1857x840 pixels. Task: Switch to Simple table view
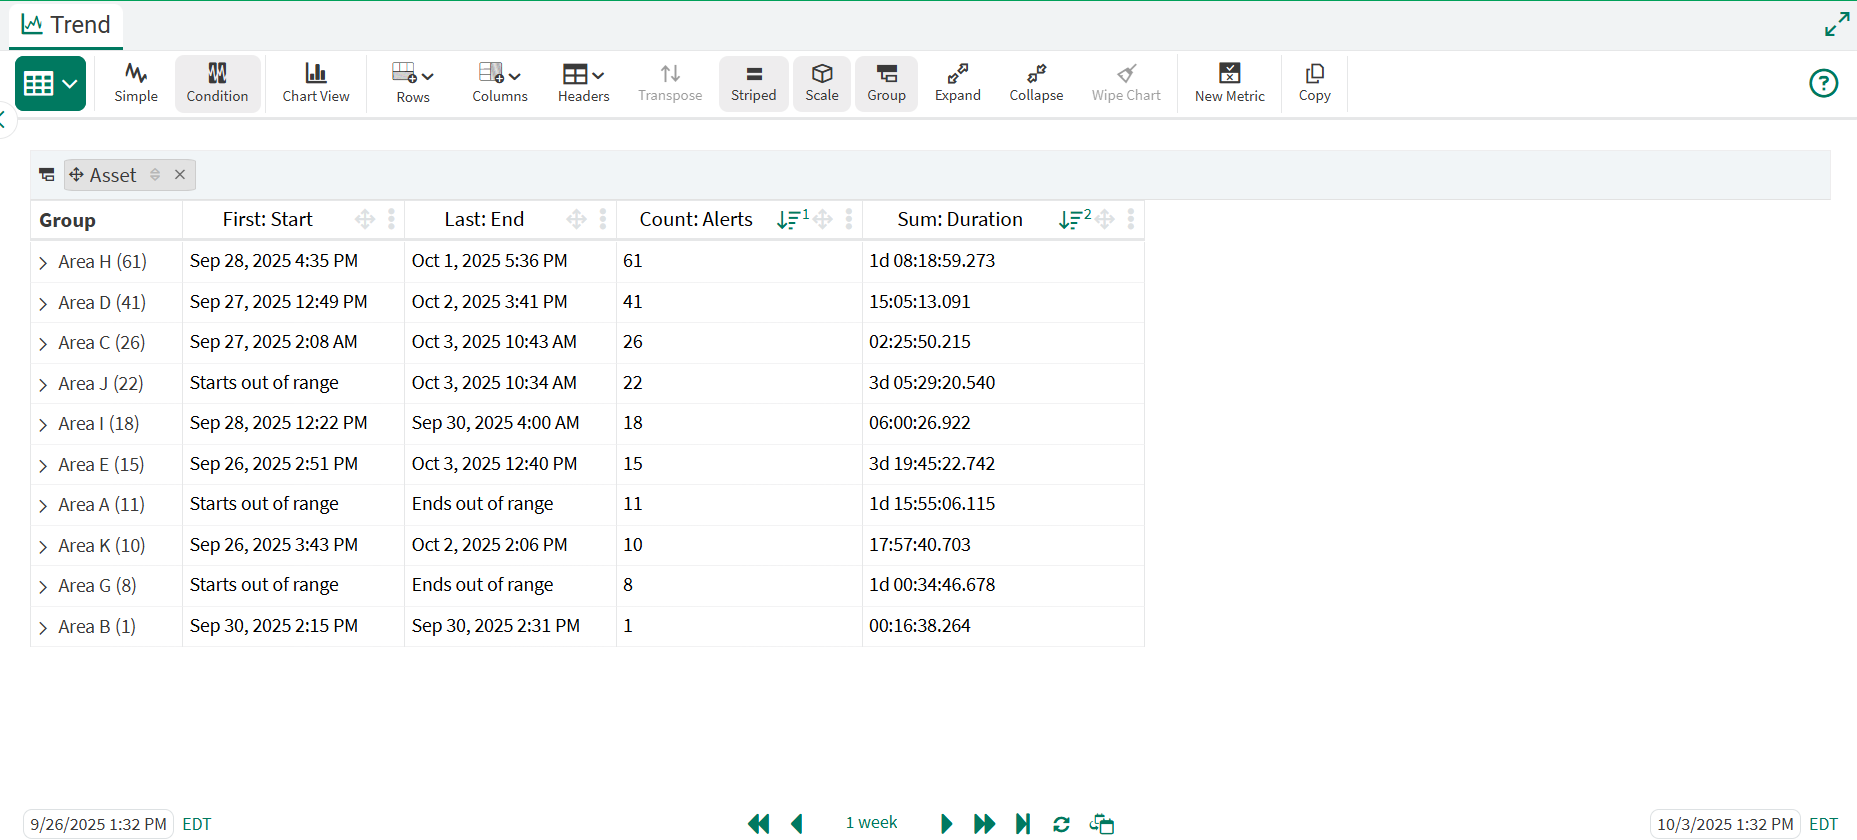(x=136, y=83)
